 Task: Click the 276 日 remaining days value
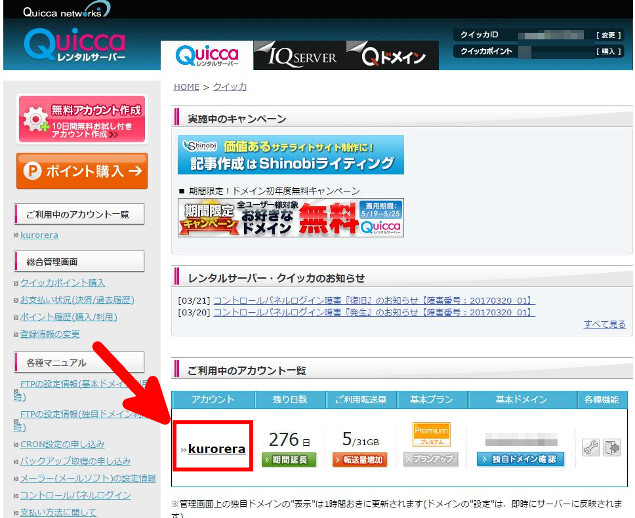point(289,440)
